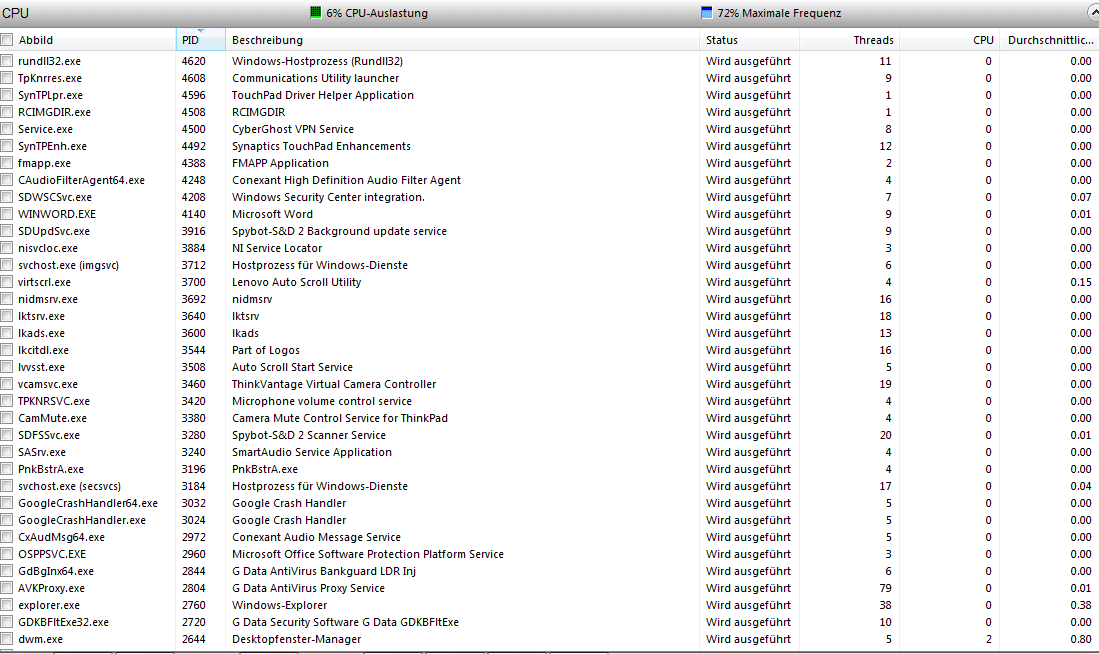Viewport: 1099px width, 654px height.
Task: Select the SDWSCSvc.exe process name
Action: 55,197
